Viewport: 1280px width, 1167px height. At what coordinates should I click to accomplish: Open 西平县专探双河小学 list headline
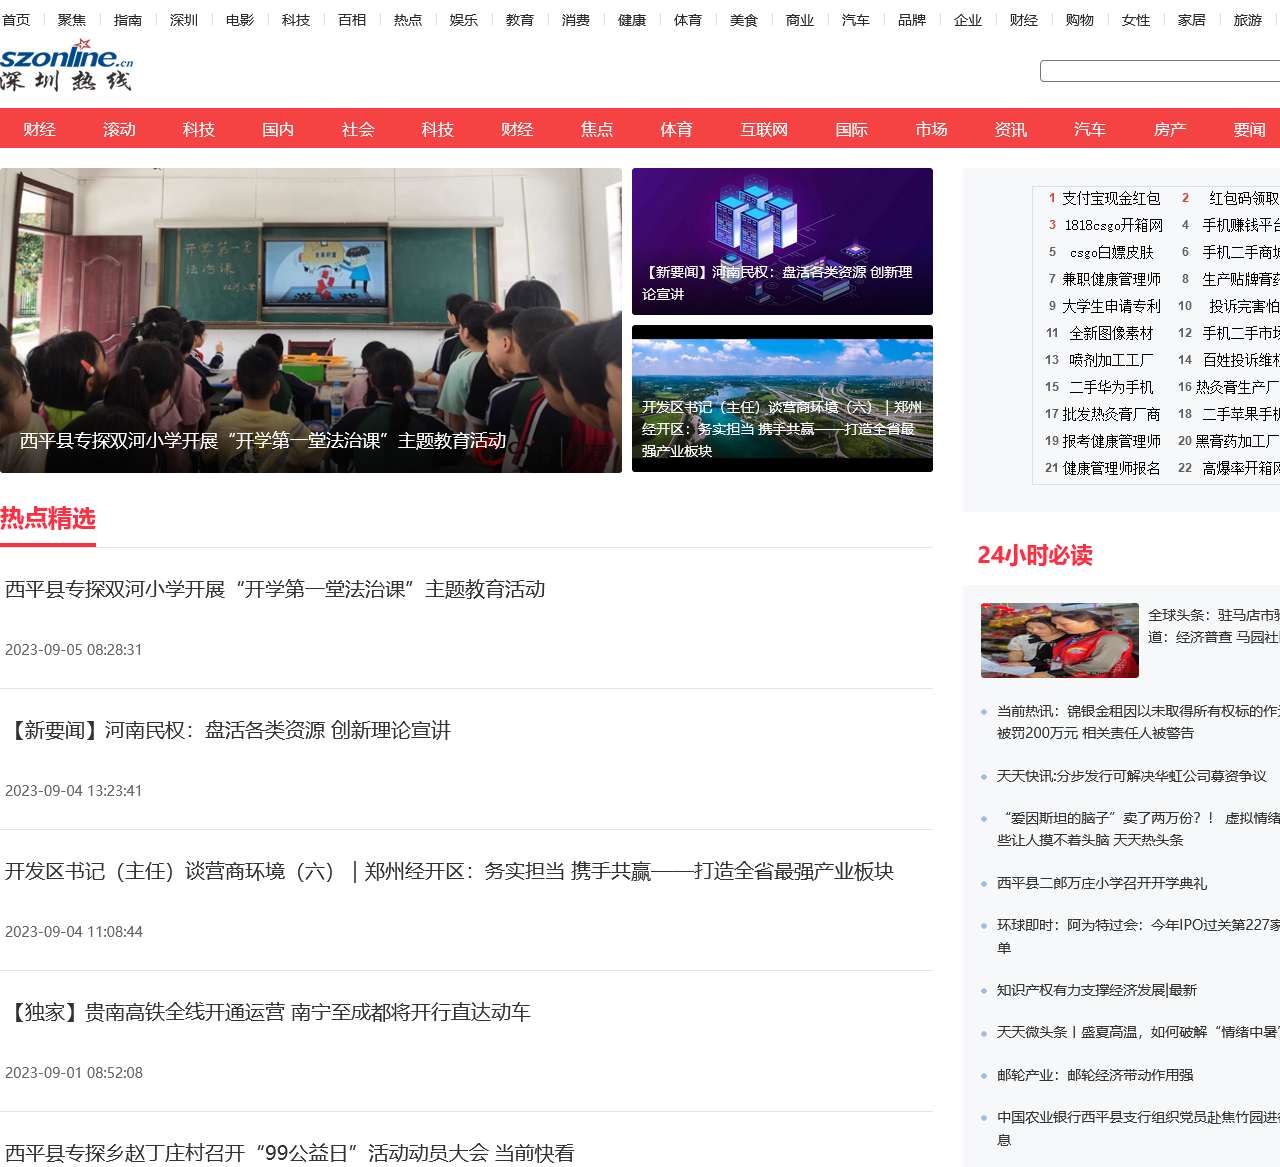[x=275, y=589]
